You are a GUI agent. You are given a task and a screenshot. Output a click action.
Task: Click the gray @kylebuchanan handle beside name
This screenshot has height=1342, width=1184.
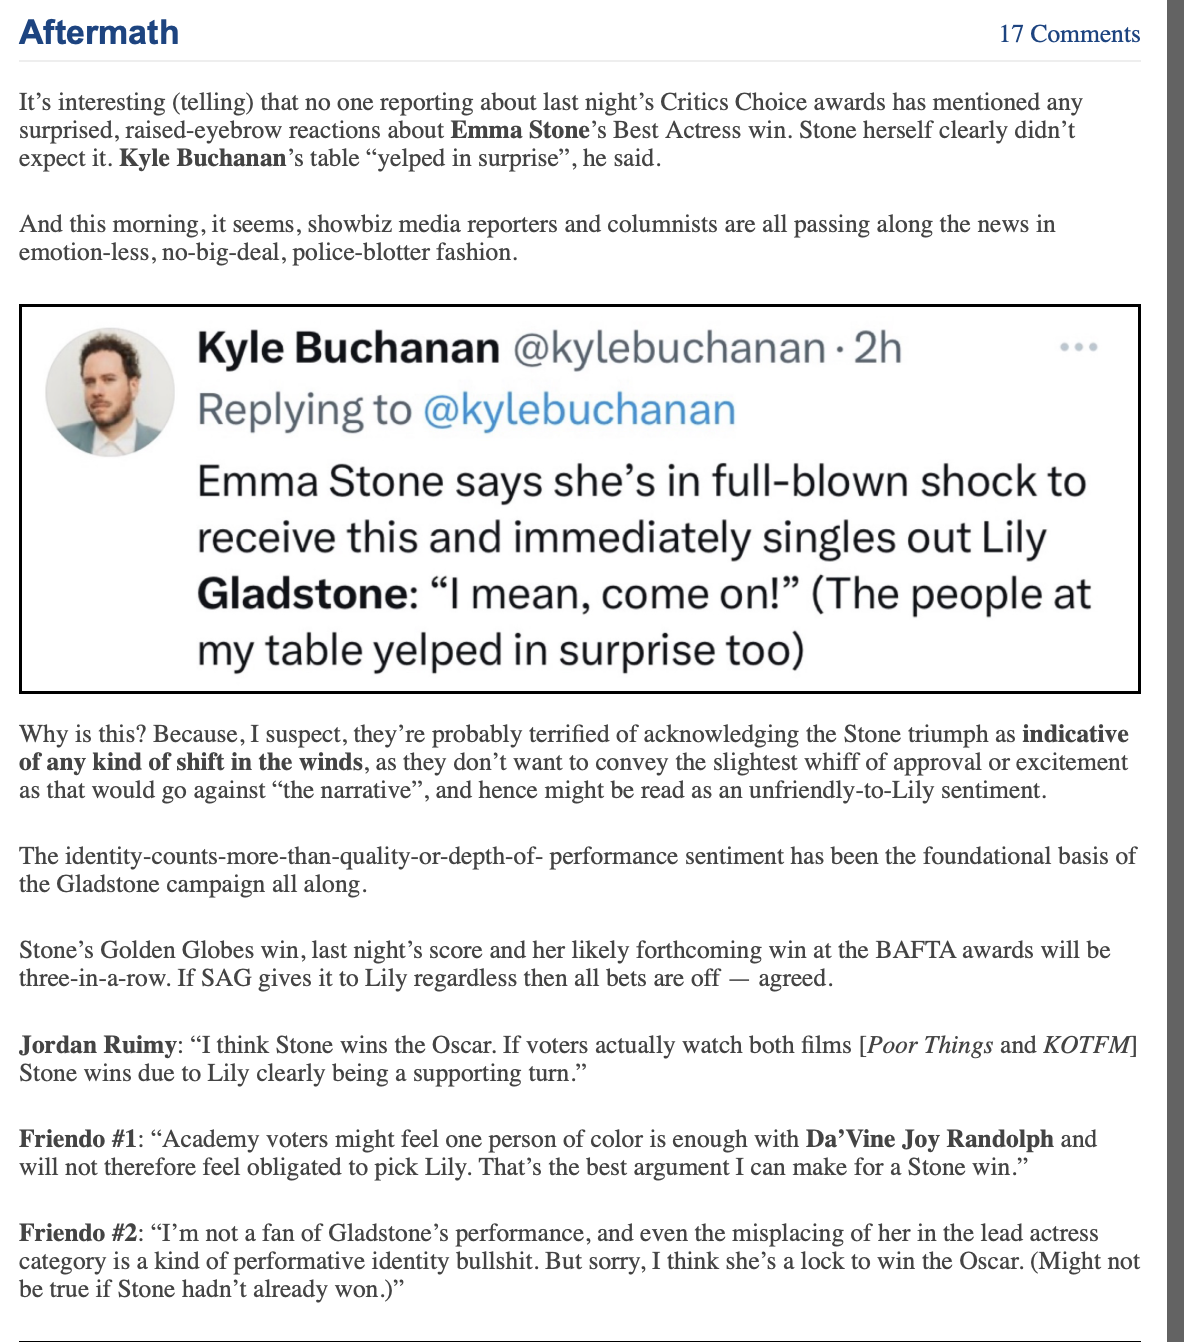tap(669, 348)
